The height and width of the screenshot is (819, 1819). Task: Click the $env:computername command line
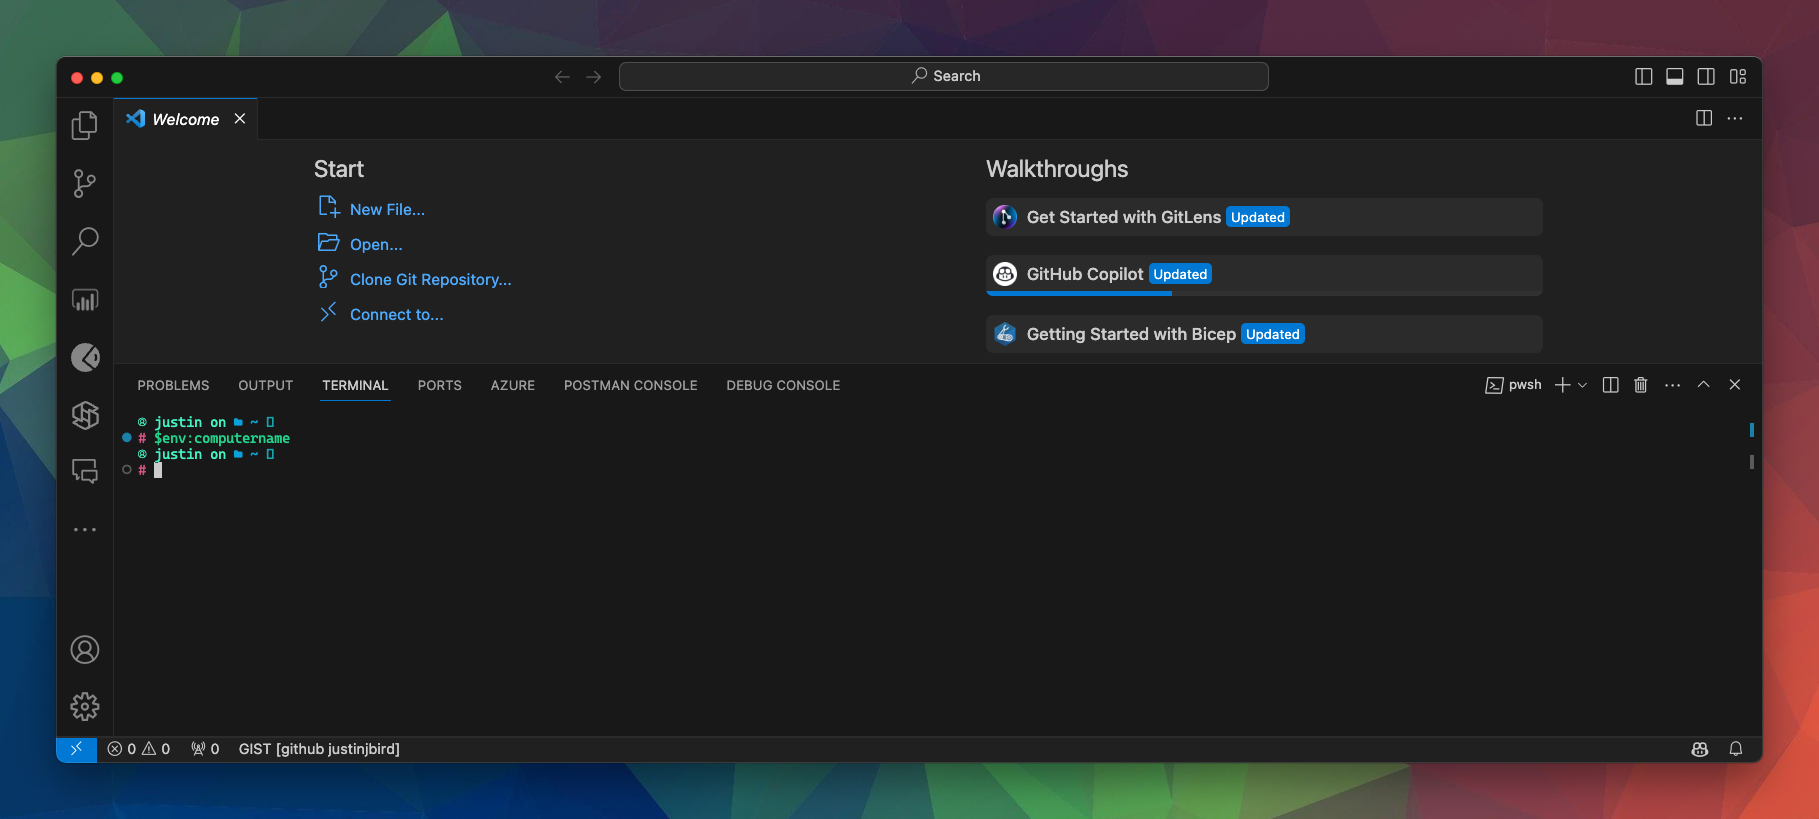click(222, 438)
